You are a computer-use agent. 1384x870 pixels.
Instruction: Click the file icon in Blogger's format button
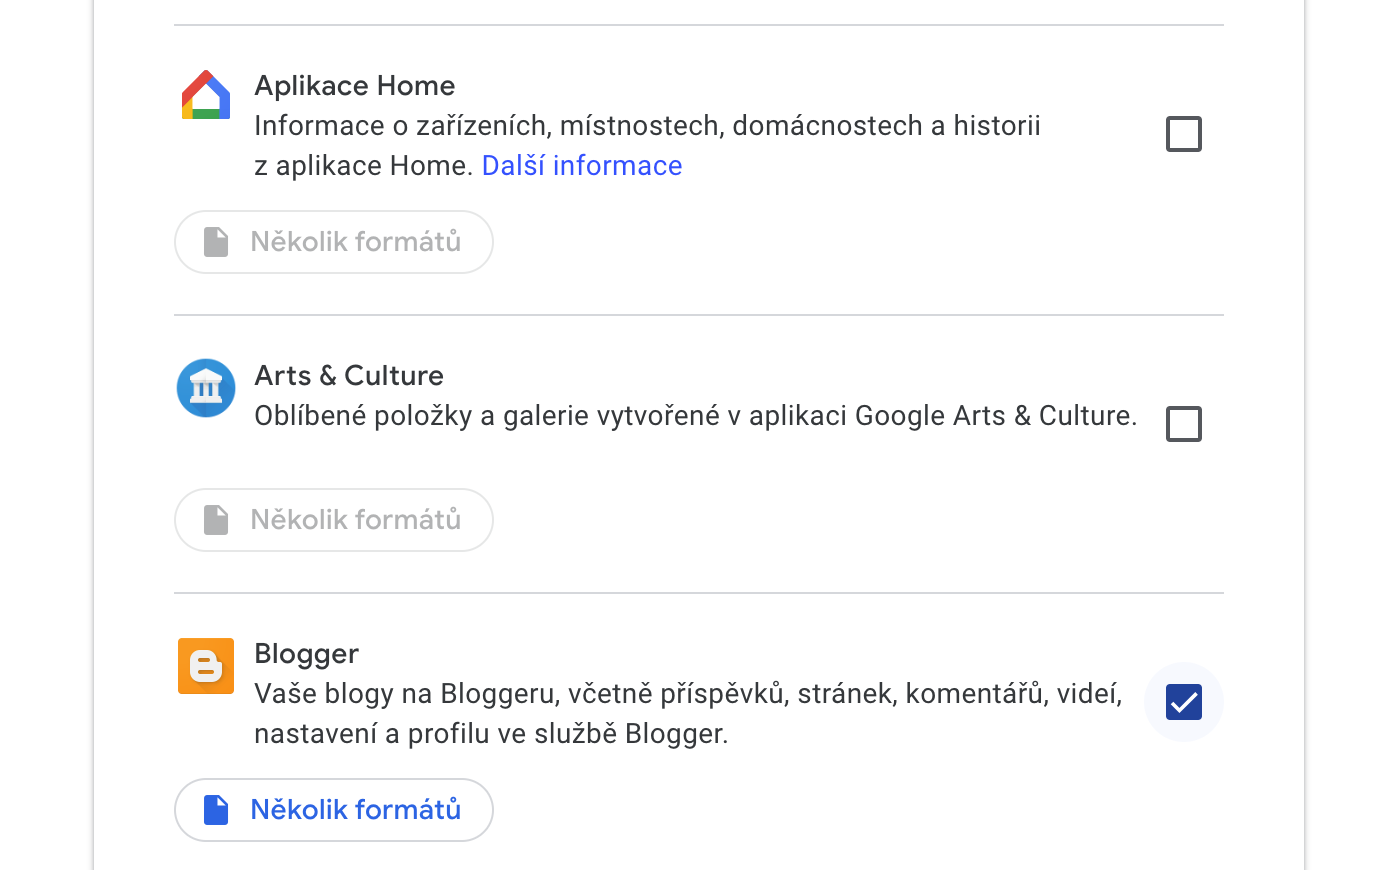pyautogui.click(x=216, y=810)
